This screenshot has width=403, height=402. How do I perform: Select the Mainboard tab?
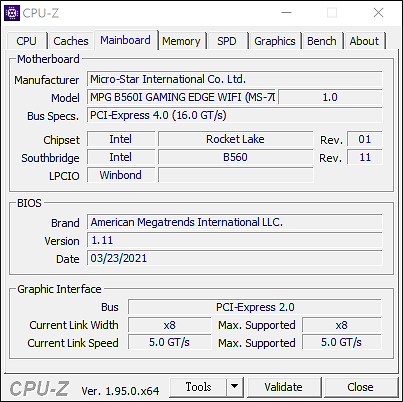pos(126,40)
